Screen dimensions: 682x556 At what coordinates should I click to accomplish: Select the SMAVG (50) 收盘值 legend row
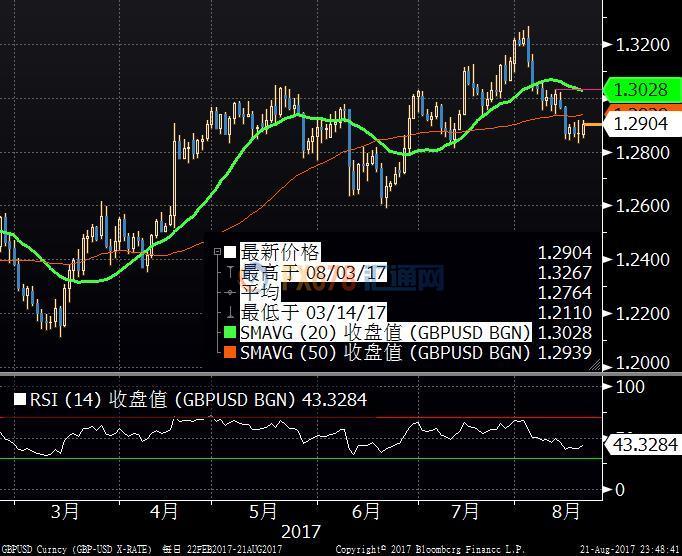tap(385, 352)
